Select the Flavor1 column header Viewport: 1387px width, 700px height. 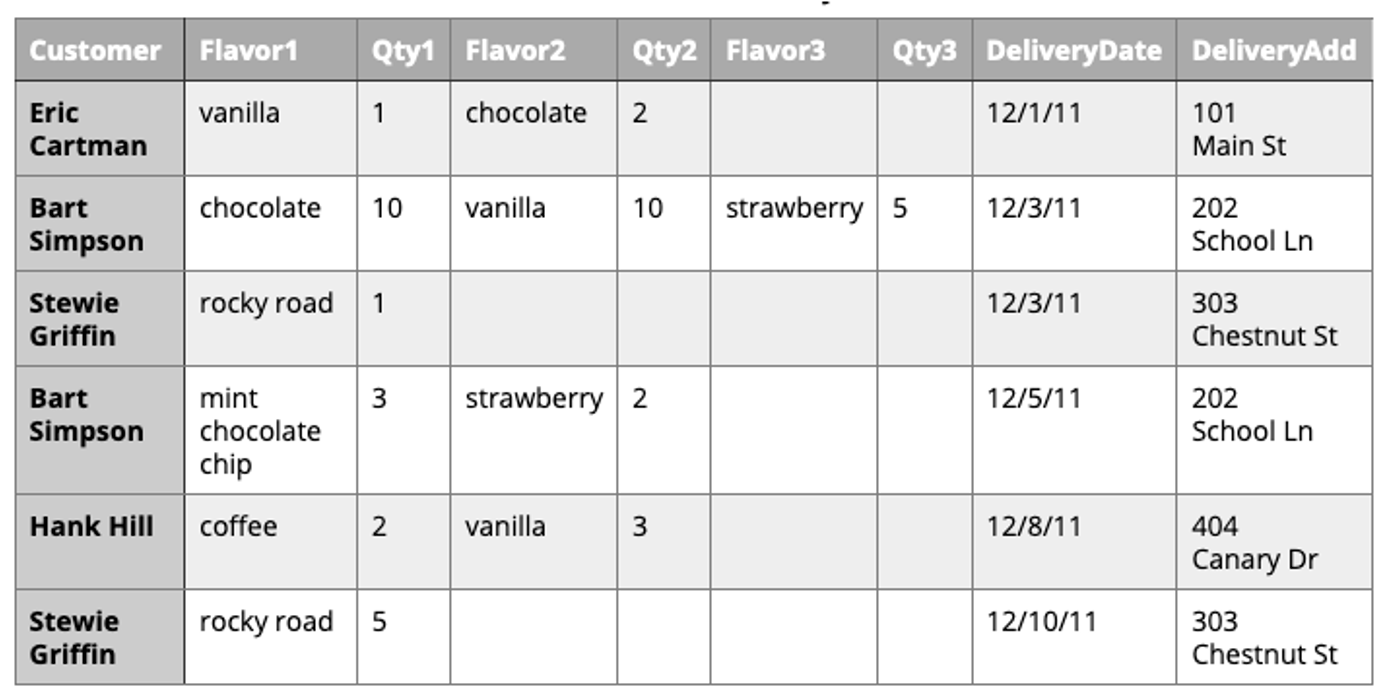click(x=249, y=50)
